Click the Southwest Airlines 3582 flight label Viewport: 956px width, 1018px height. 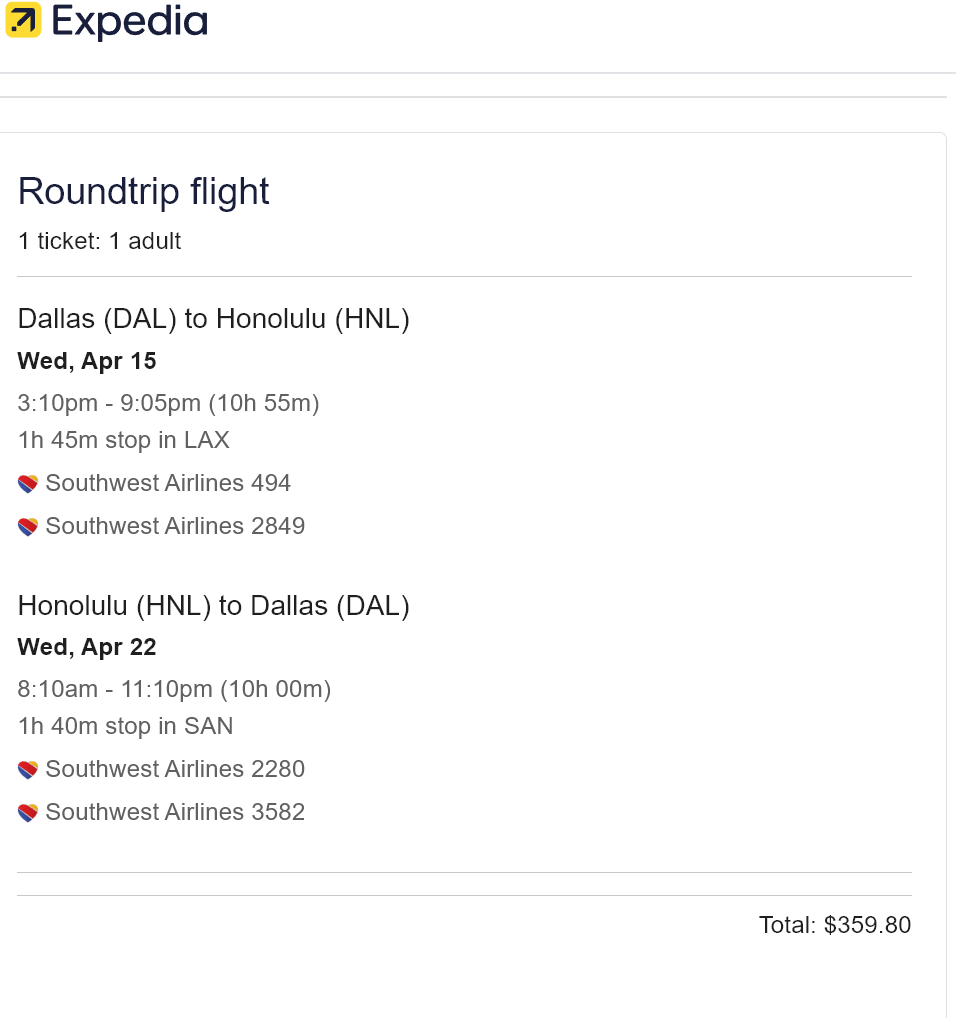(x=175, y=813)
